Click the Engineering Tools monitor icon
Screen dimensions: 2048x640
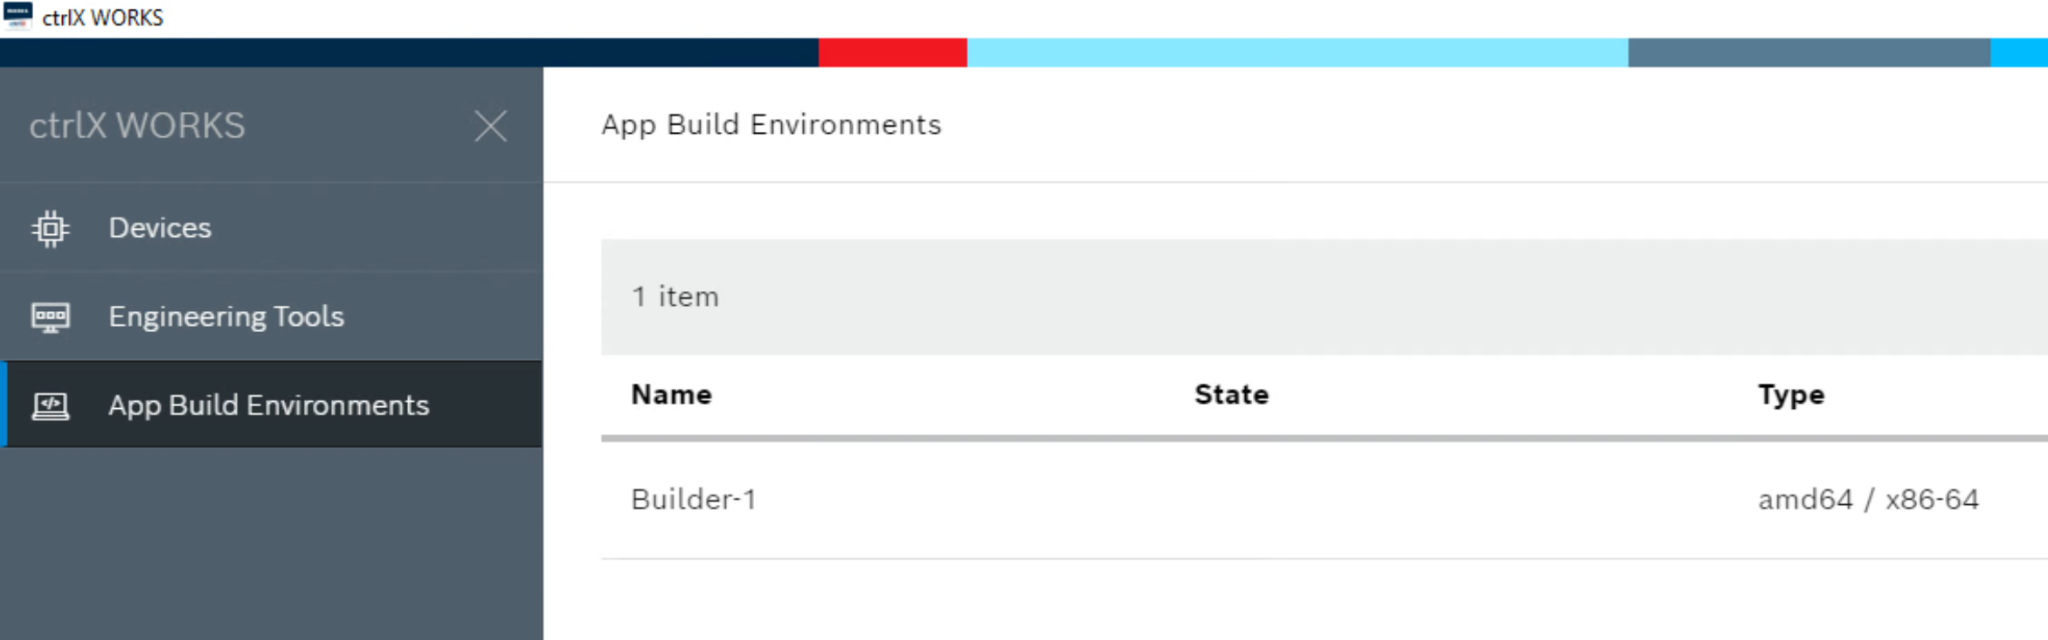(50, 317)
